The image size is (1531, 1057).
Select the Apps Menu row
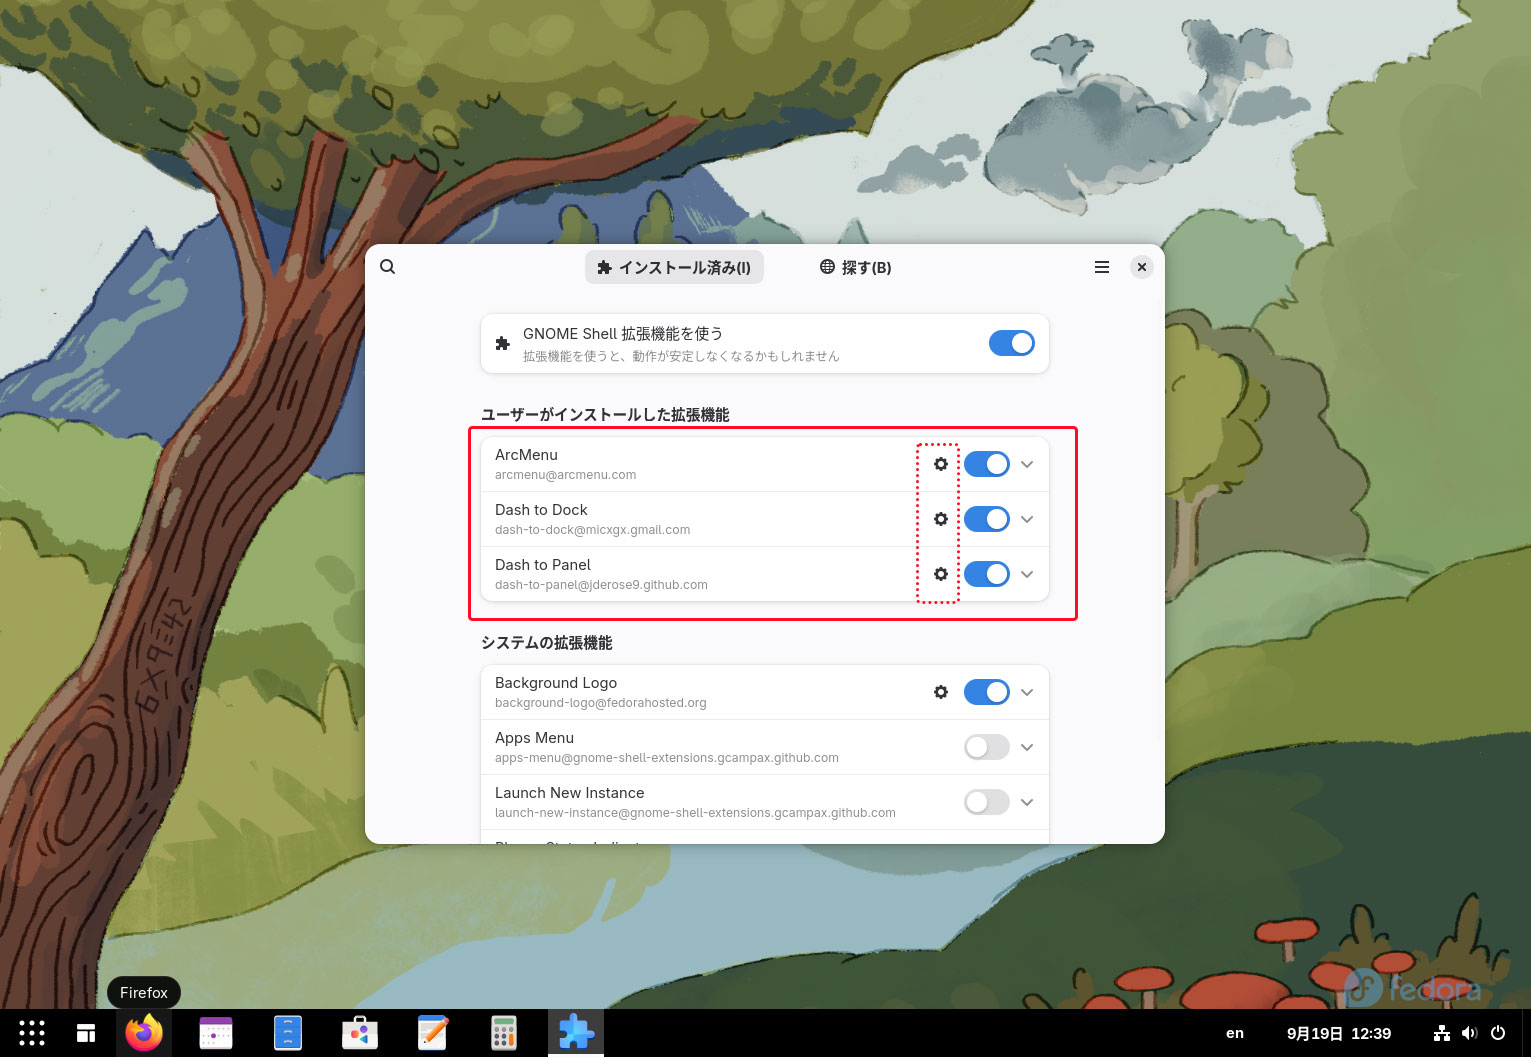pos(765,747)
